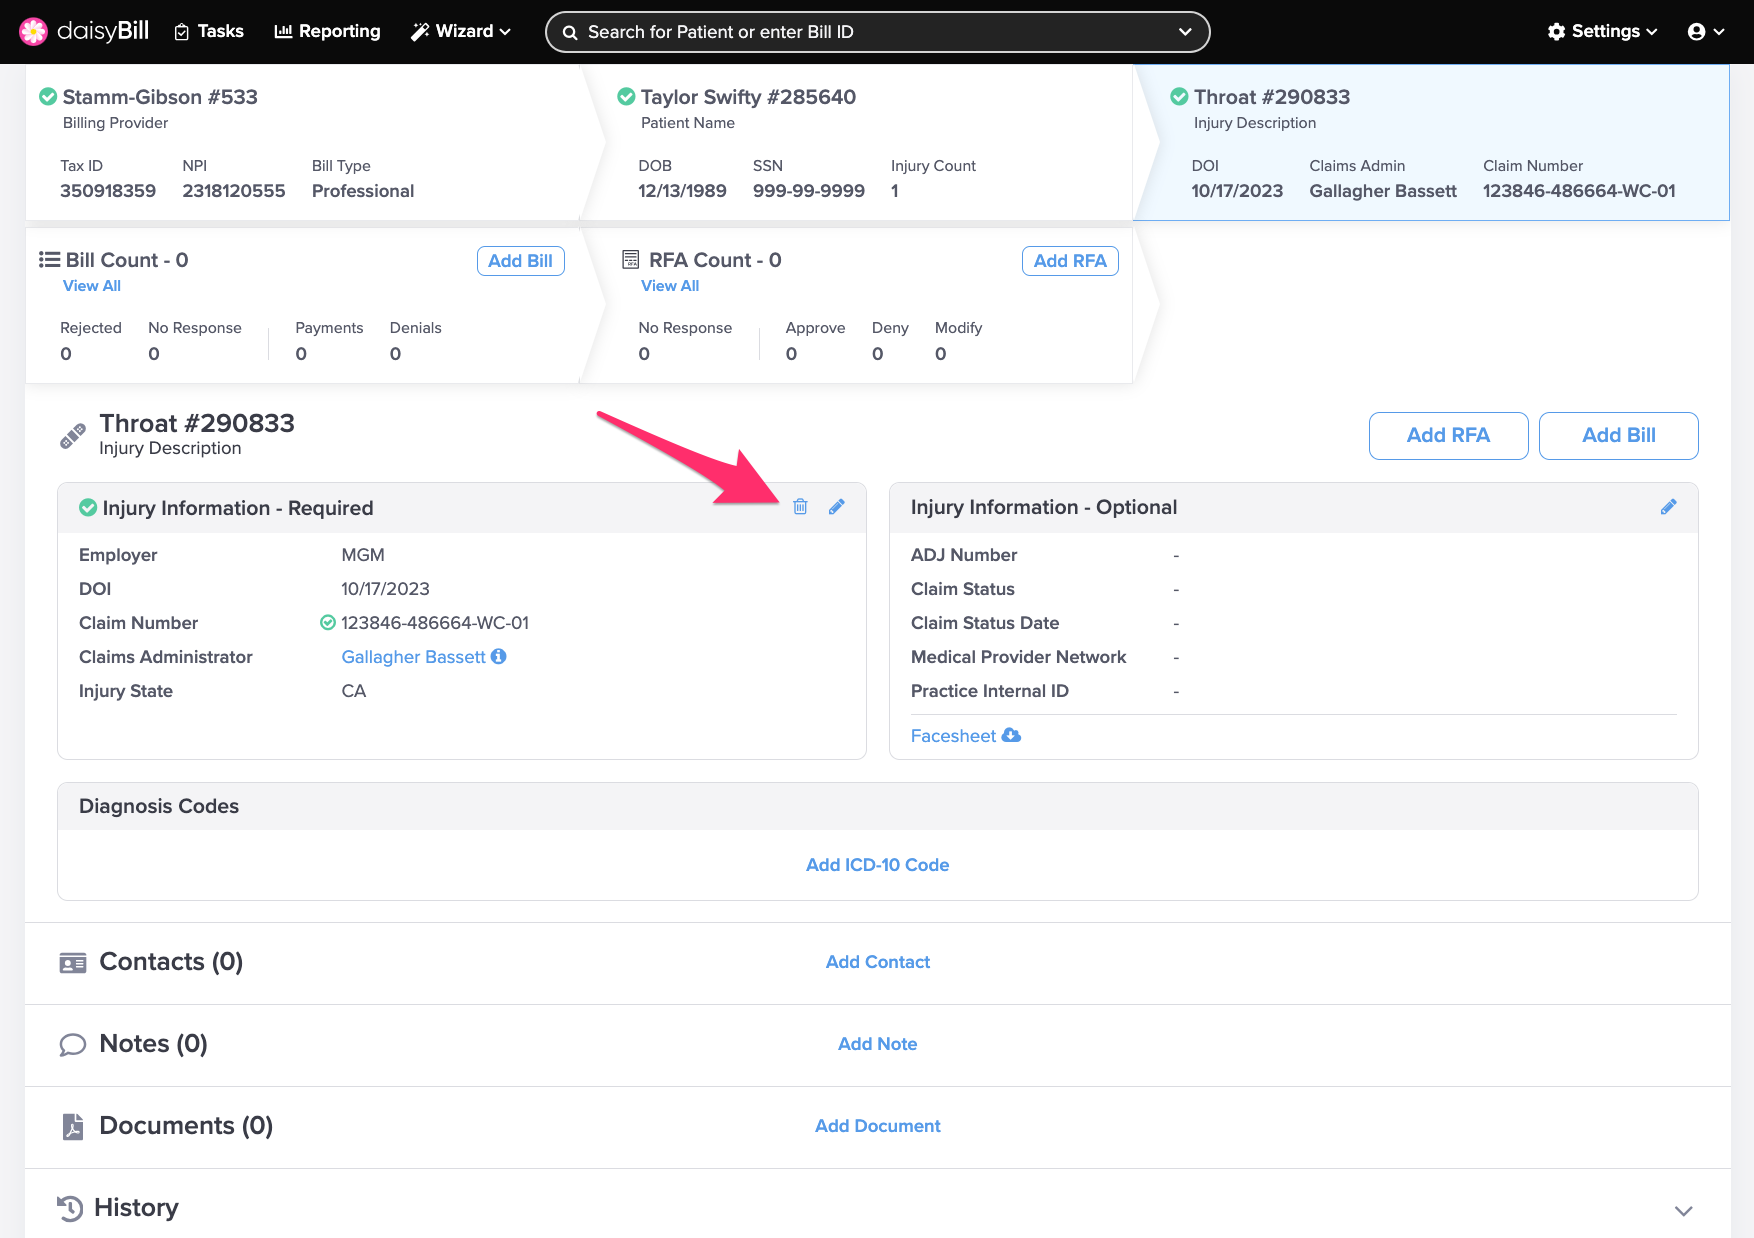Click Add ICD-10 Code link
Image resolution: width=1754 pixels, height=1238 pixels.
click(x=877, y=865)
